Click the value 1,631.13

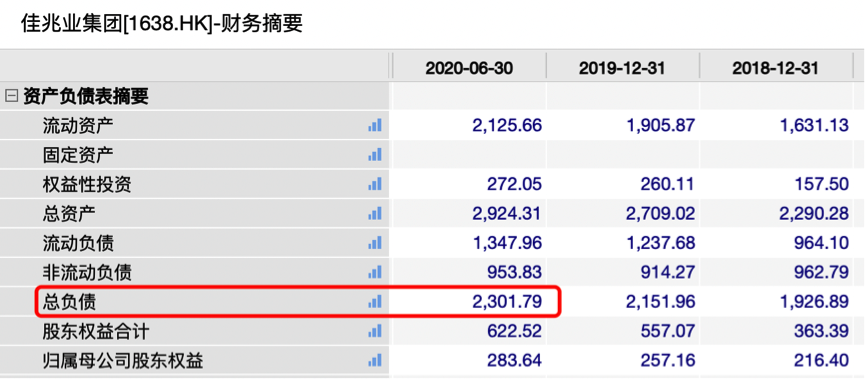(x=814, y=125)
